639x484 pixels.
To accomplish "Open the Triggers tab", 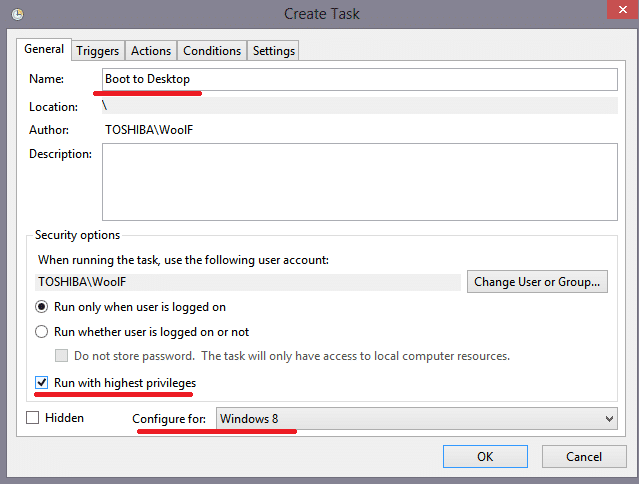I will tap(98, 51).
